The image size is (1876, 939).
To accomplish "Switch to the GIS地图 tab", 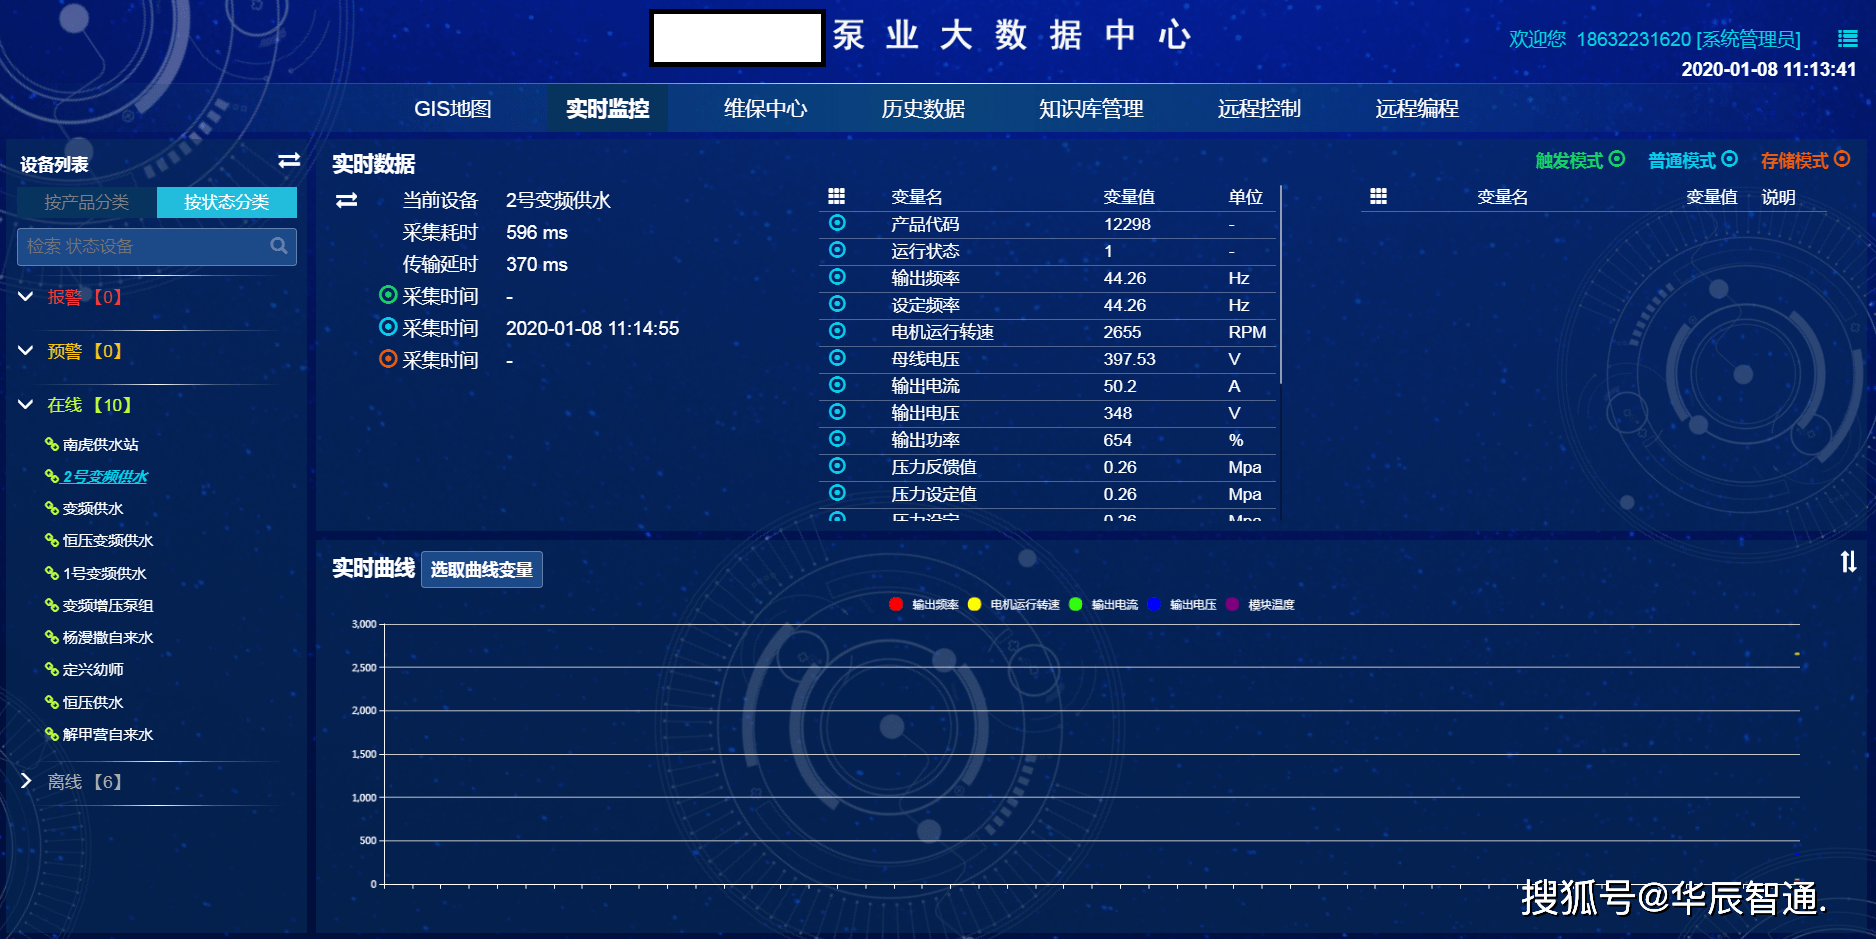I will 452,109.
